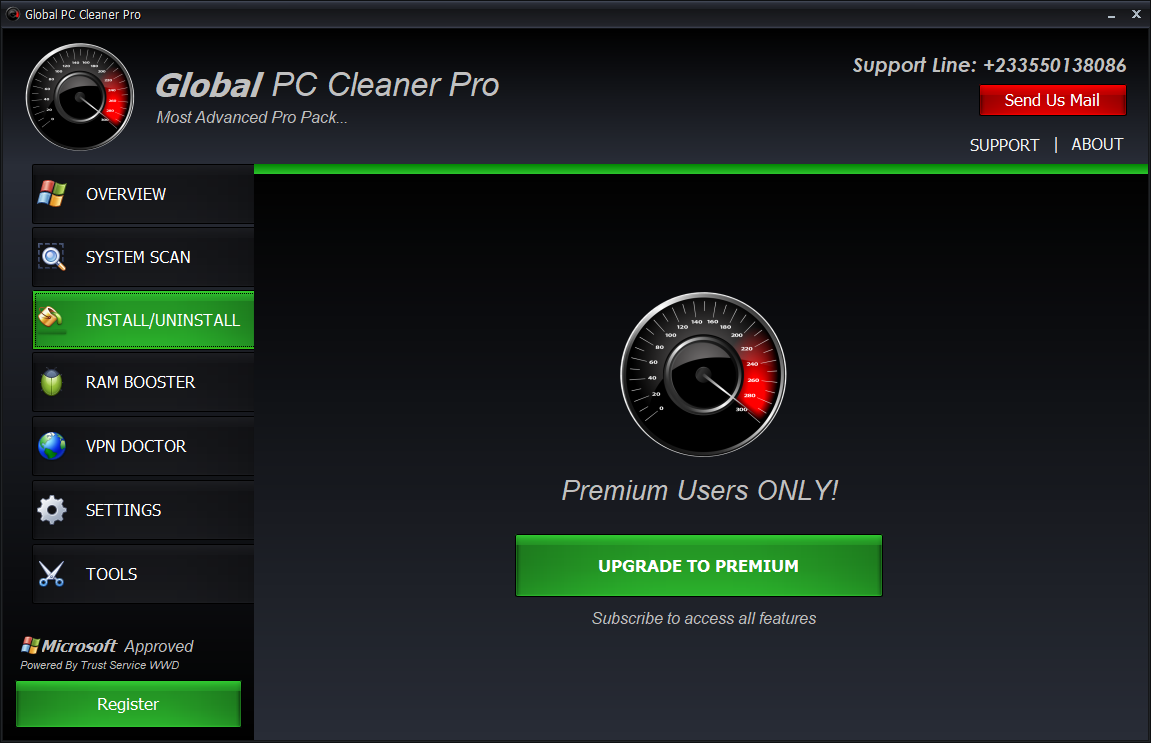Viewport: 1151px width, 743px height.
Task: Click the red Send Us Mail button
Action: [1052, 100]
